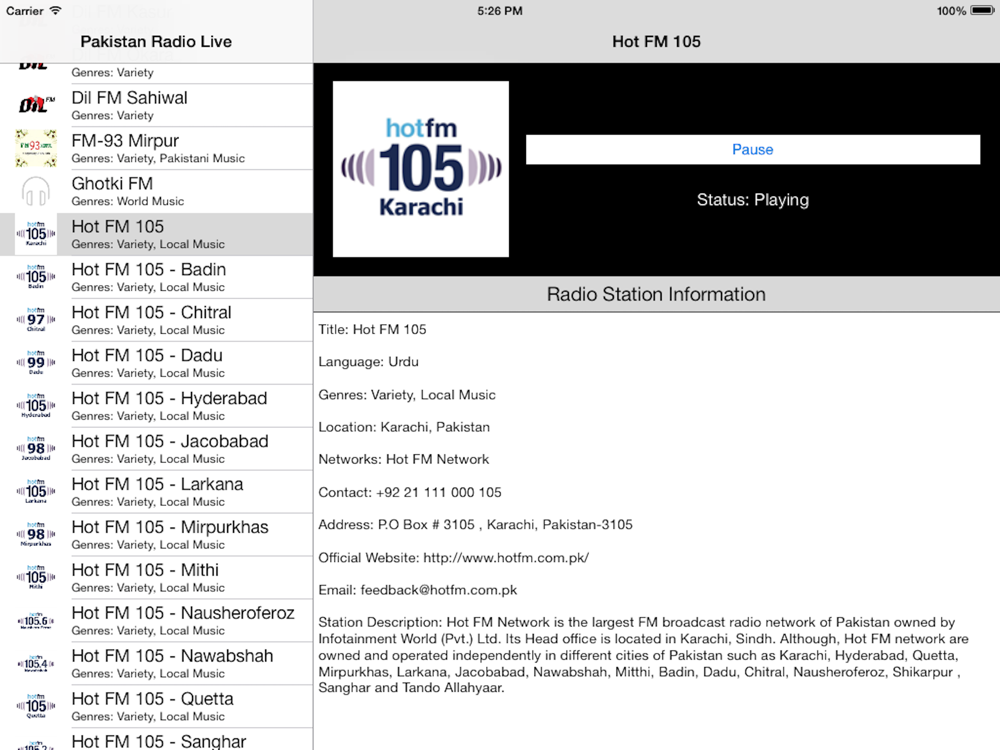1000x750 pixels.
Task: Click the battery indicator in status bar
Action: [x=982, y=10]
